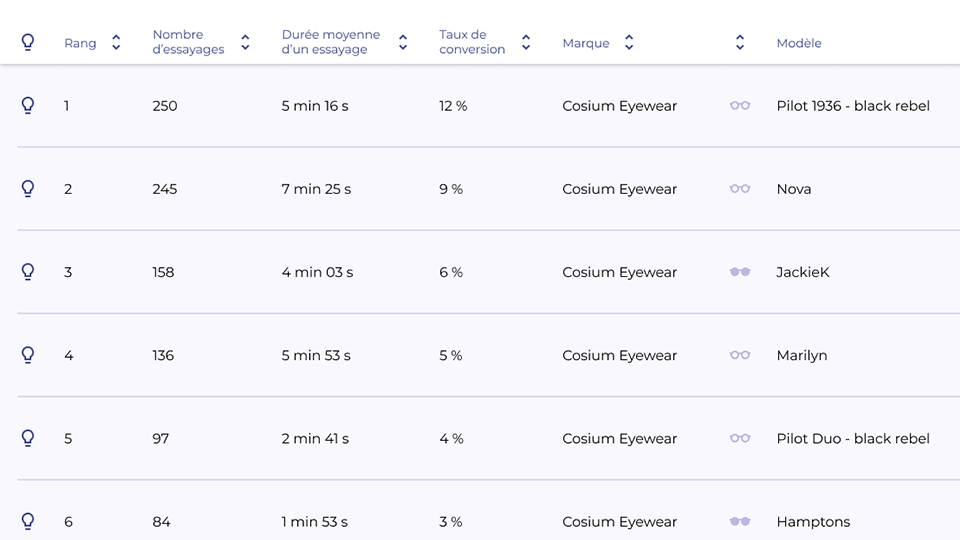This screenshot has height=540, width=960.
Task: Click the Durée moyenne d'un essayage header label
Action: (331, 42)
